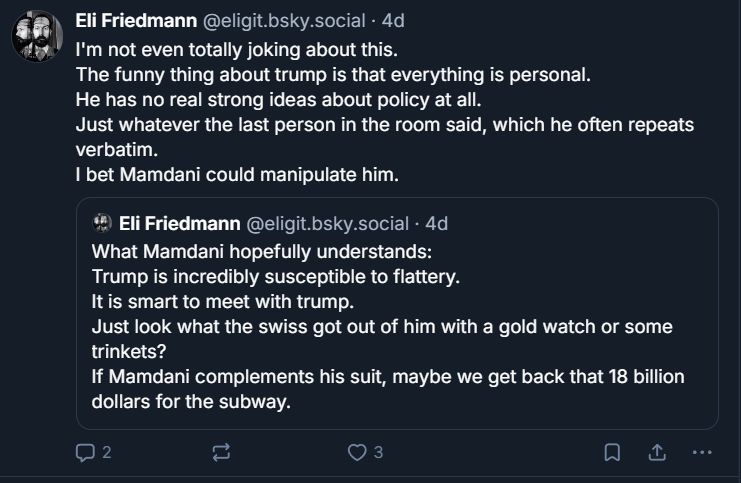Click the small avatar in the quoted post

(x=101, y=222)
